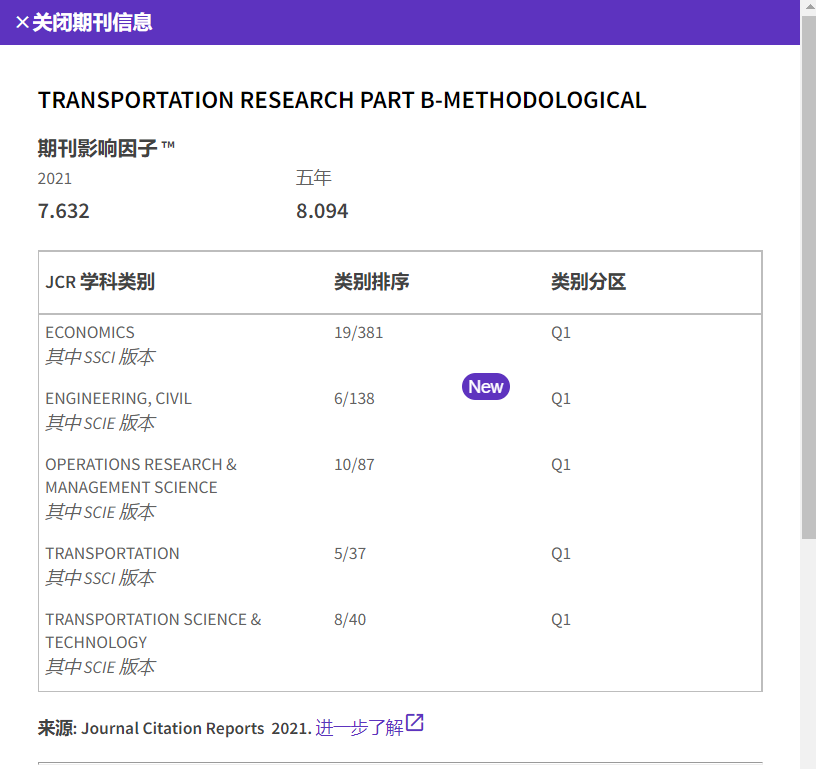Click the ranking 8/40
The width and height of the screenshot is (816, 769).
(350, 620)
